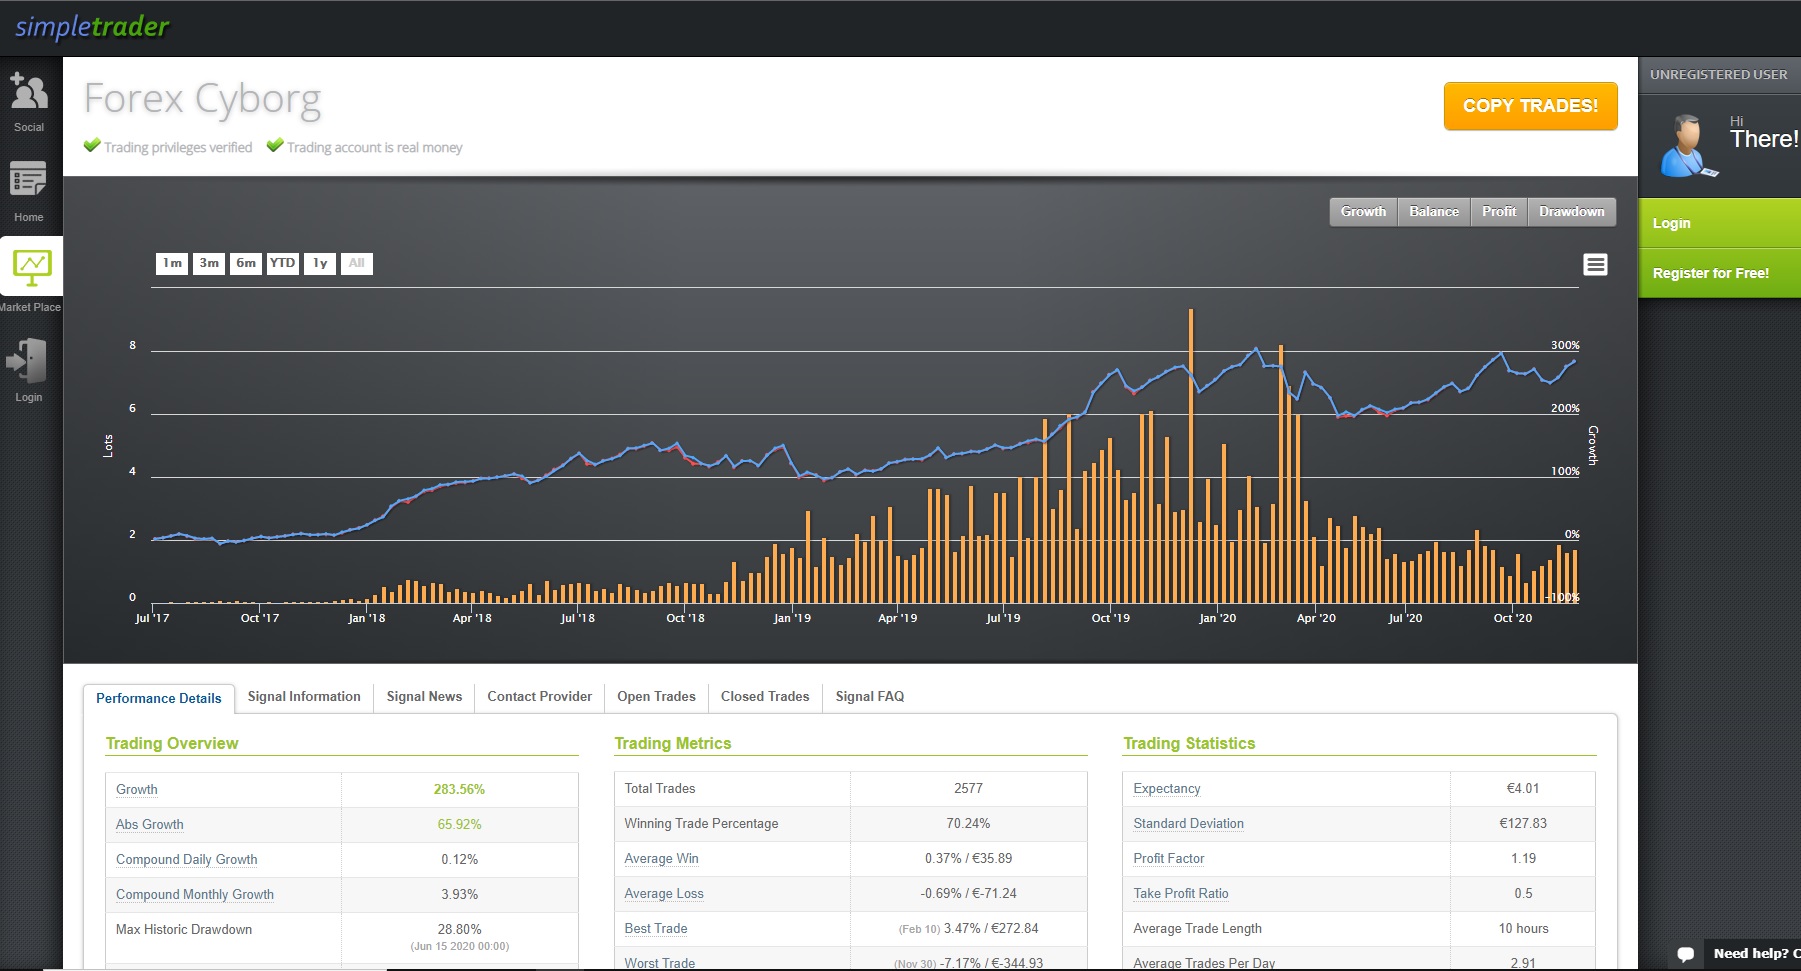
Task: Open the Home sidebar icon
Action: click(28, 181)
